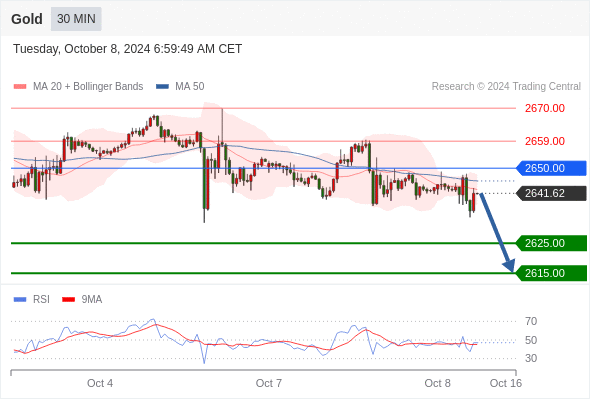
Task: Click the 2670.00 resistance price label
Action: (x=544, y=108)
